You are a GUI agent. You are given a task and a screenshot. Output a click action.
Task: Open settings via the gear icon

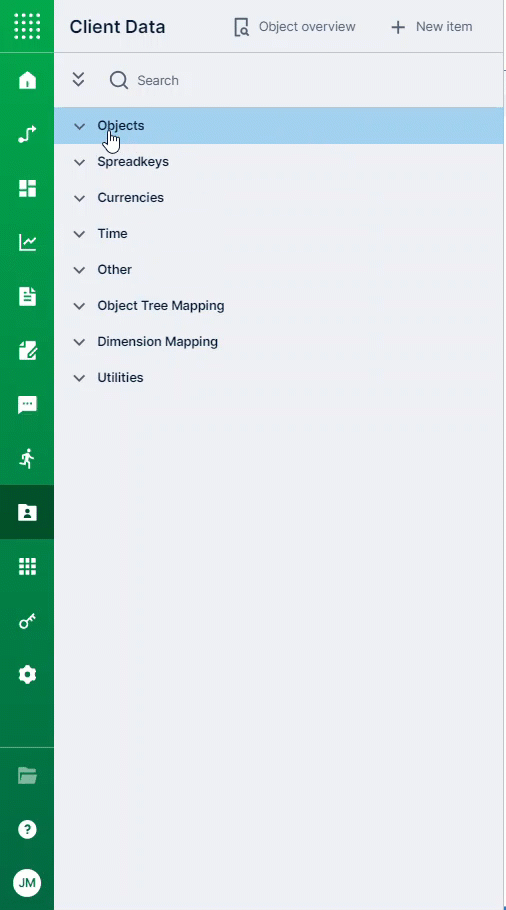tap(27, 674)
